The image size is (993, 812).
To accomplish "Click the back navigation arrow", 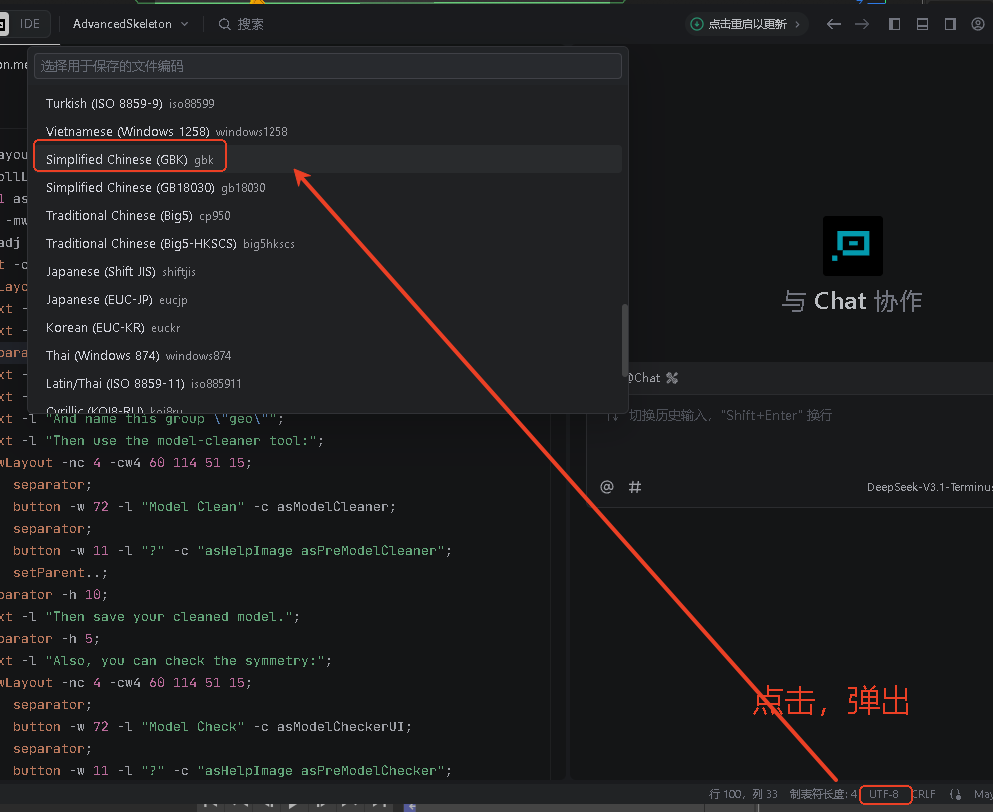I will [x=833, y=24].
